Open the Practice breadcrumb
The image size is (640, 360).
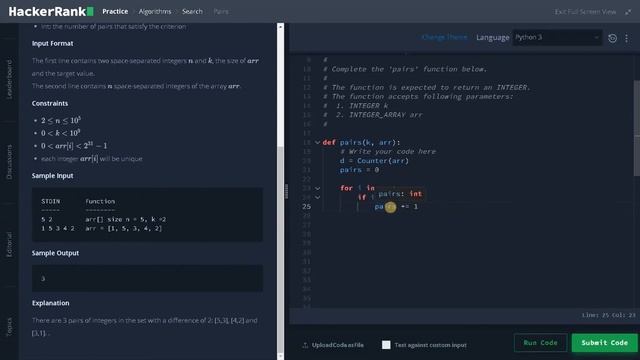click(115, 11)
